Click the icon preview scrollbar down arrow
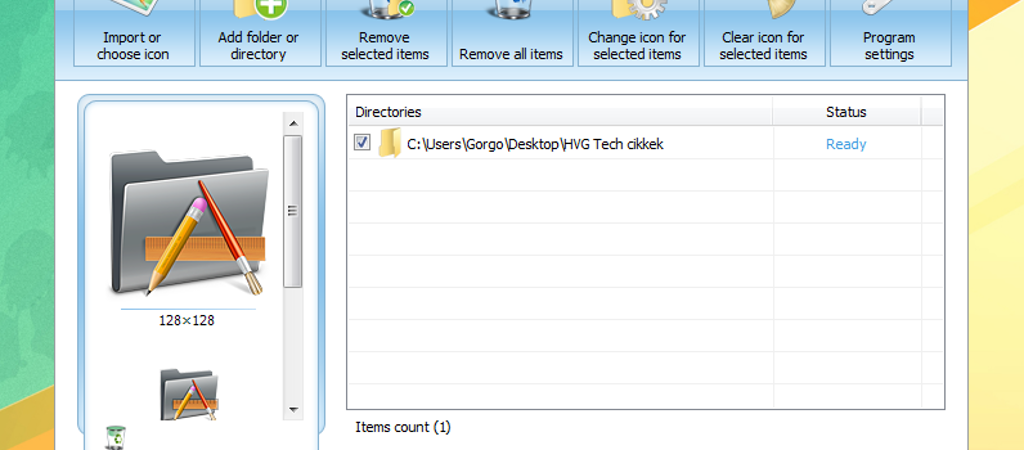This screenshot has height=450, width=1024. tap(293, 410)
